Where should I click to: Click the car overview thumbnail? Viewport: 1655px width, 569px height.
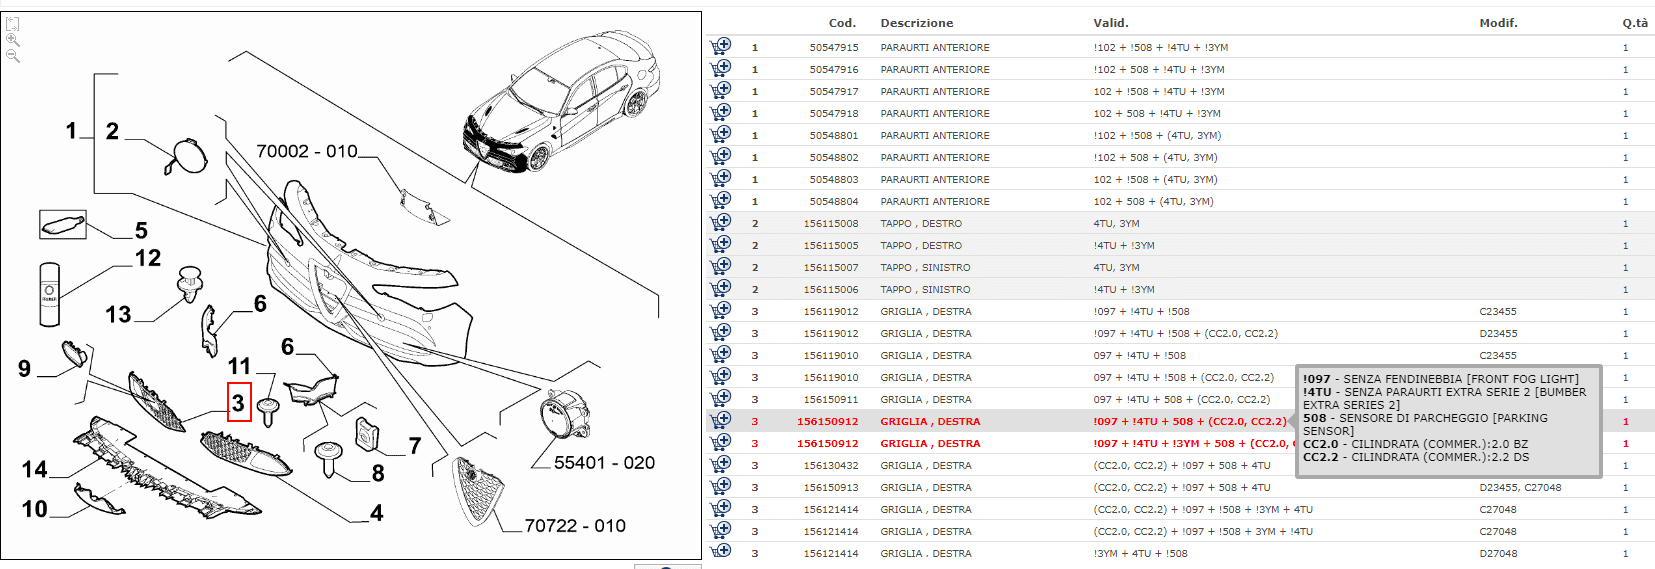[560, 105]
